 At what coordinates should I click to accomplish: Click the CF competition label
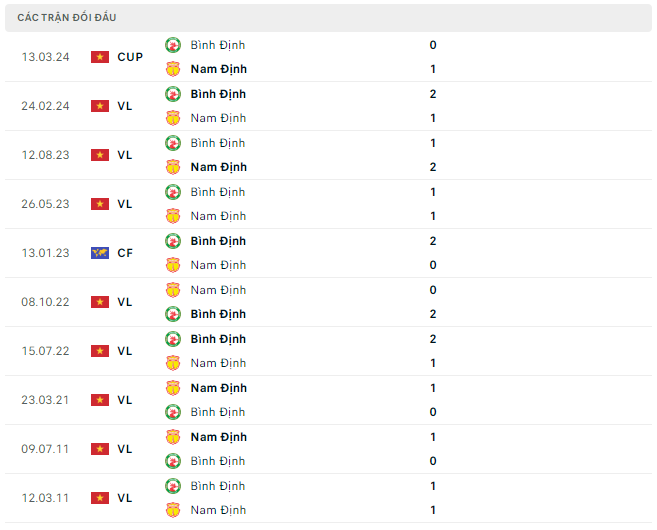tap(125, 253)
